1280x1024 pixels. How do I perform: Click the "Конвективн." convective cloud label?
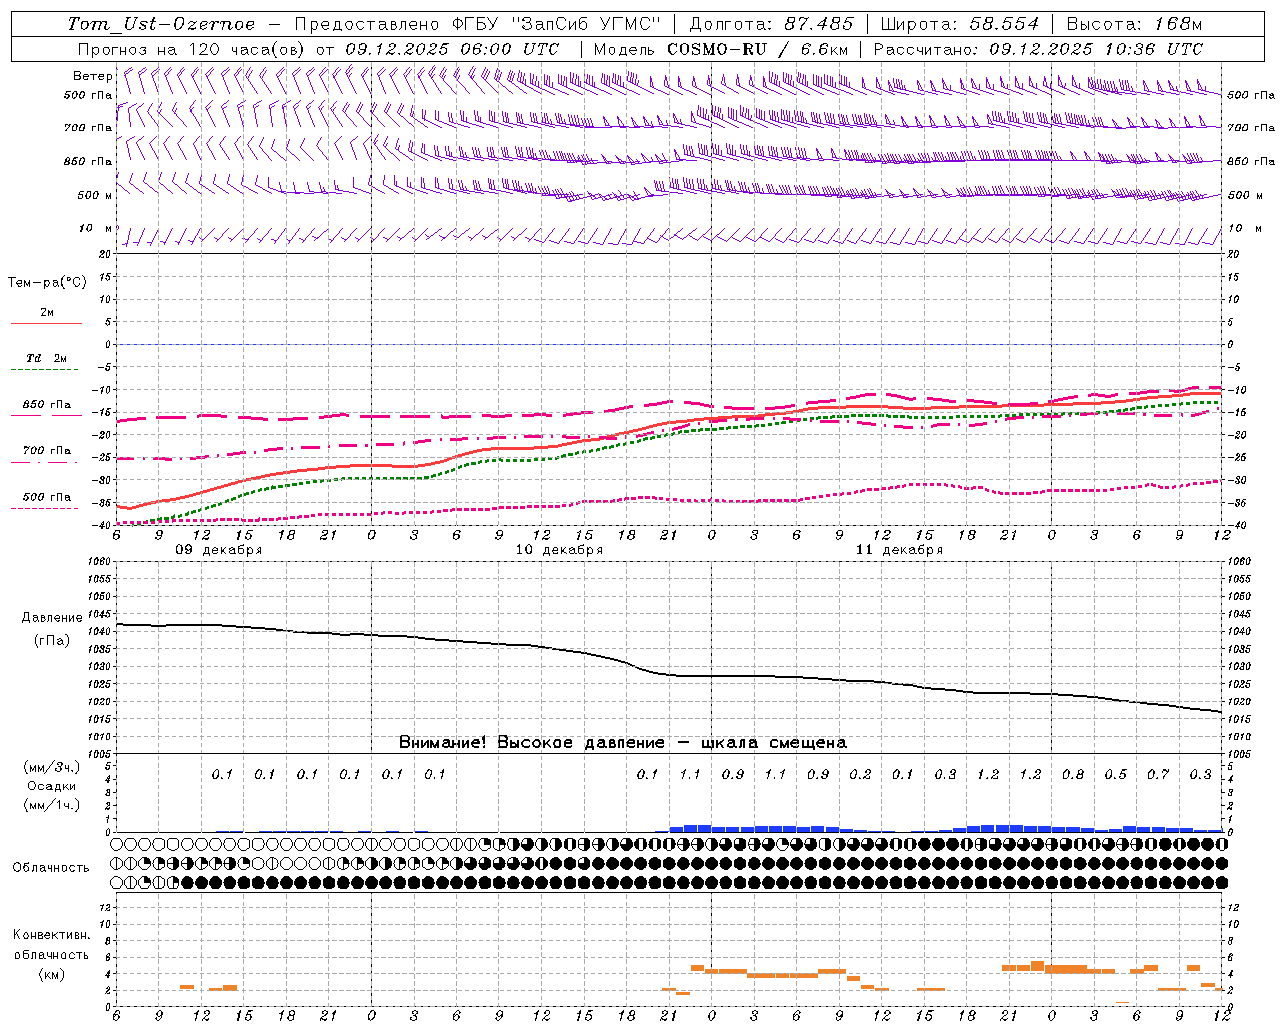[x=52, y=935]
